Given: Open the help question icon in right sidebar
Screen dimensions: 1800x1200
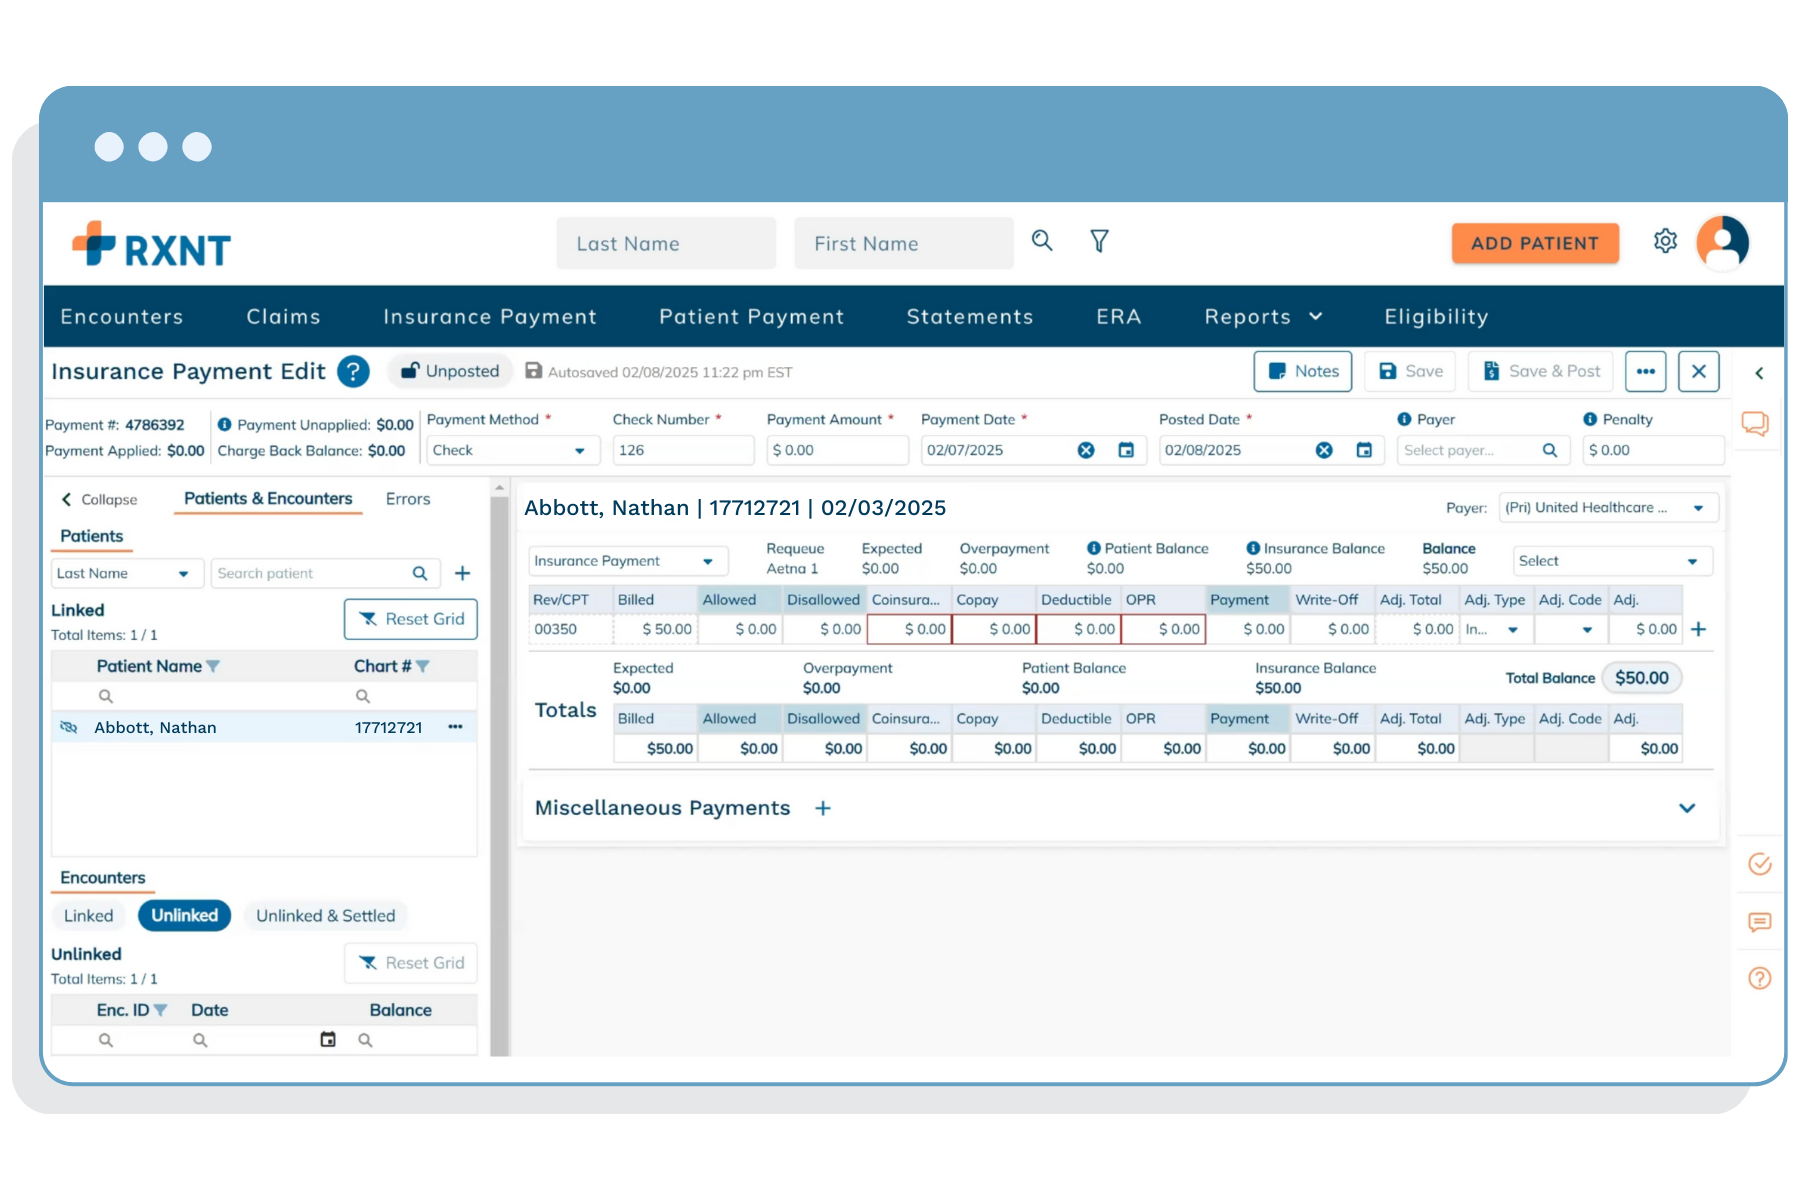Looking at the screenshot, I should [x=1760, y=978].
